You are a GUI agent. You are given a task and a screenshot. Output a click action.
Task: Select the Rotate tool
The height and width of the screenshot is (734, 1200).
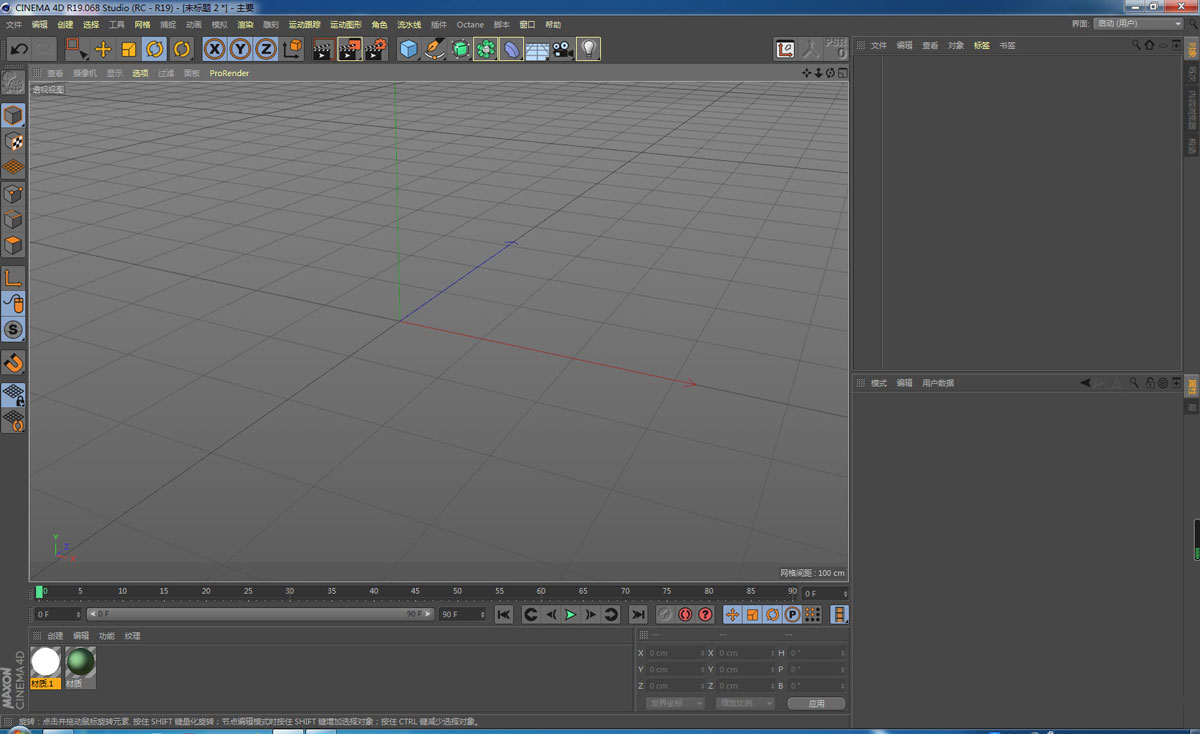(152, 49)
